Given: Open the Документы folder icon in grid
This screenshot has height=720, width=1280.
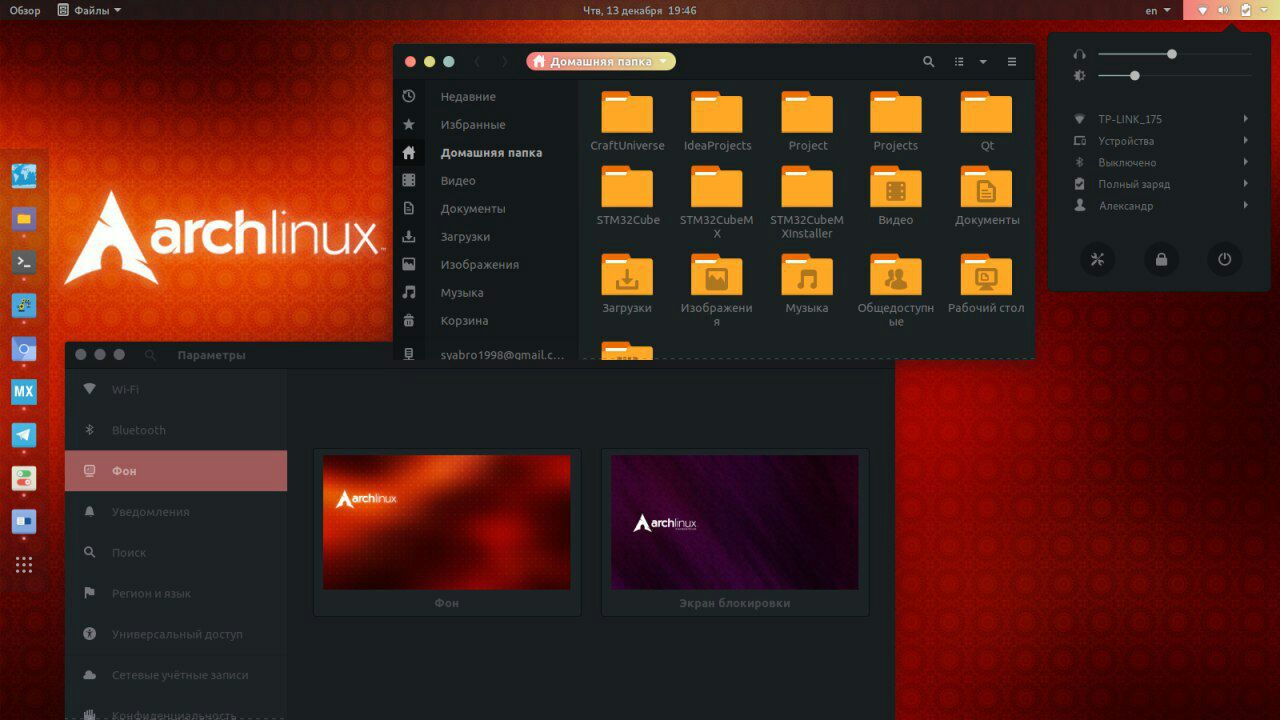Looking at the screenshot, I should tap(987, 196).
